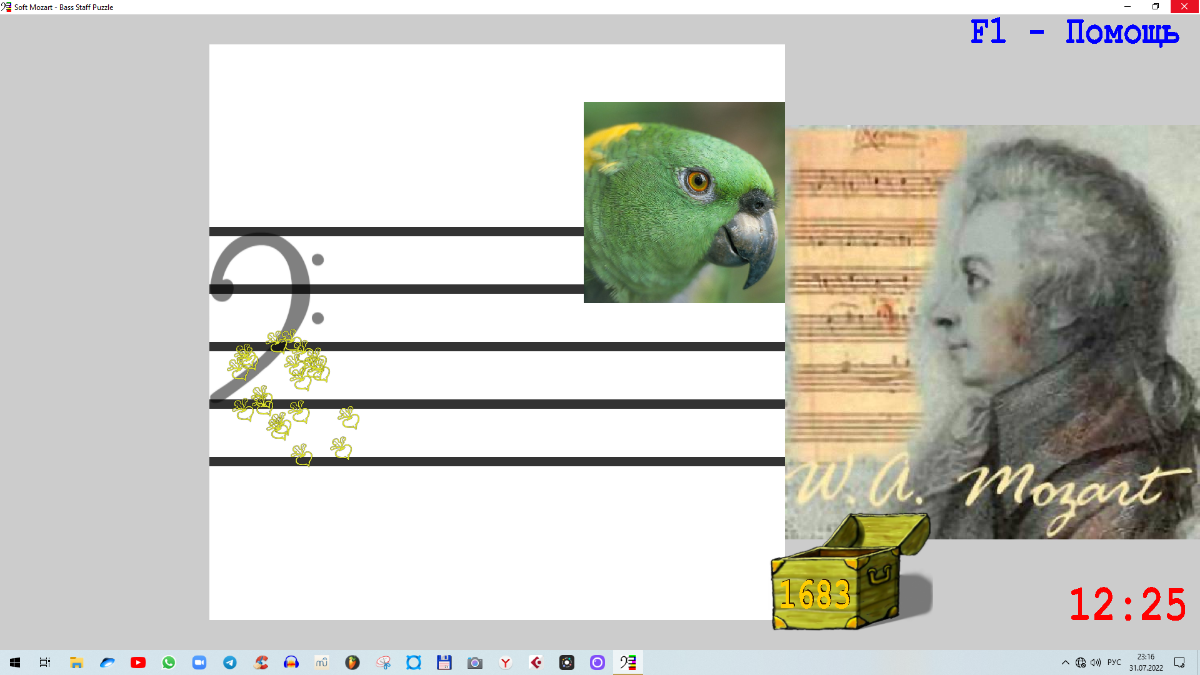Open Audacity headphones icon on taskbar

[291, 662]
